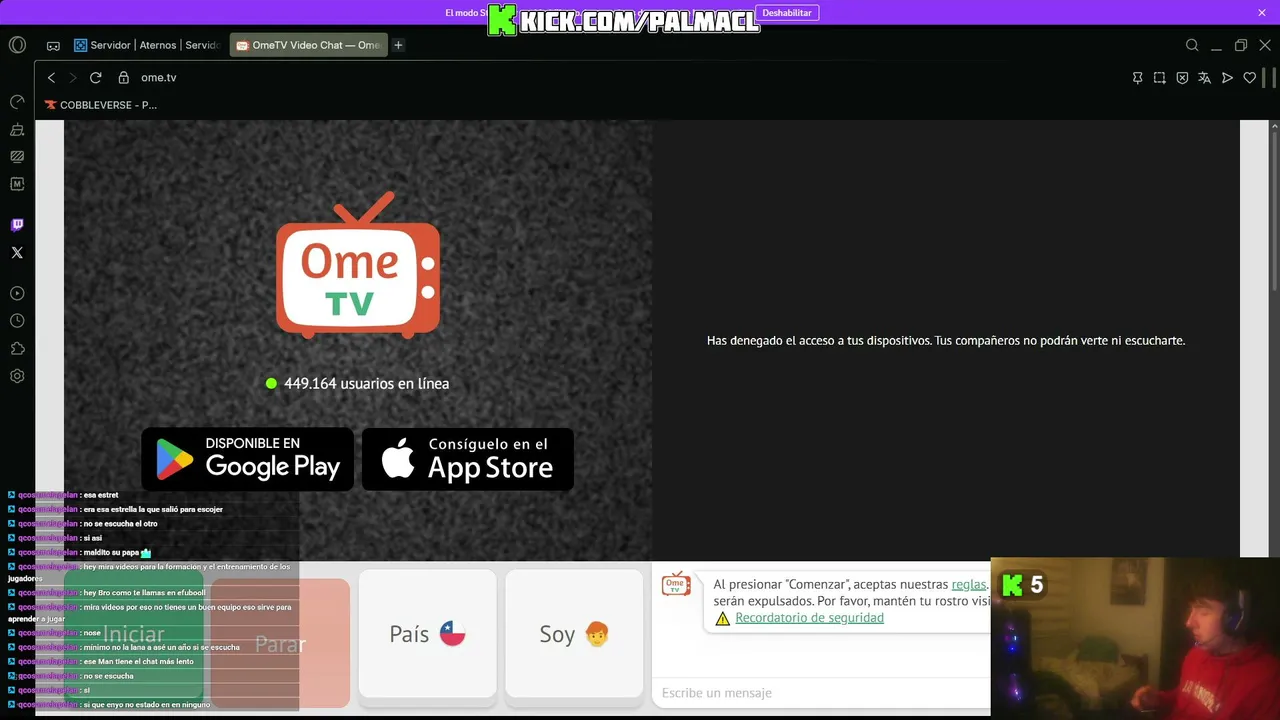Open the Google Play download badge
1280x720 pixels.
(248, 459)
